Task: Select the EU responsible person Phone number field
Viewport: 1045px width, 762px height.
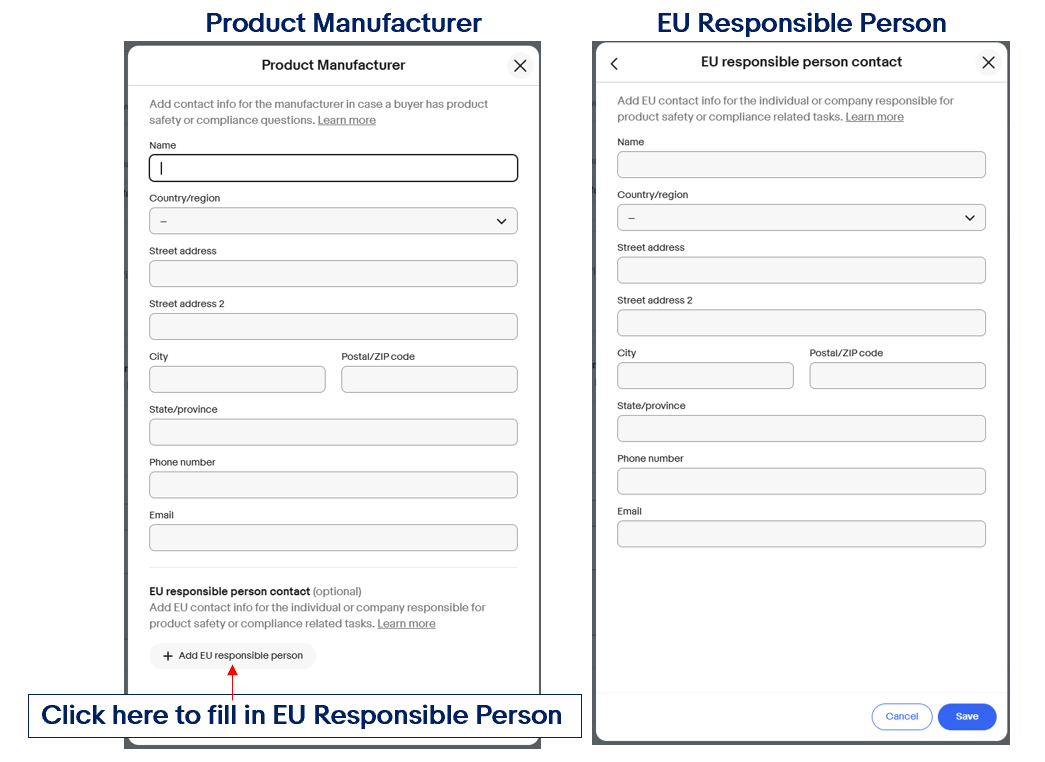Action: coord(801,481)
